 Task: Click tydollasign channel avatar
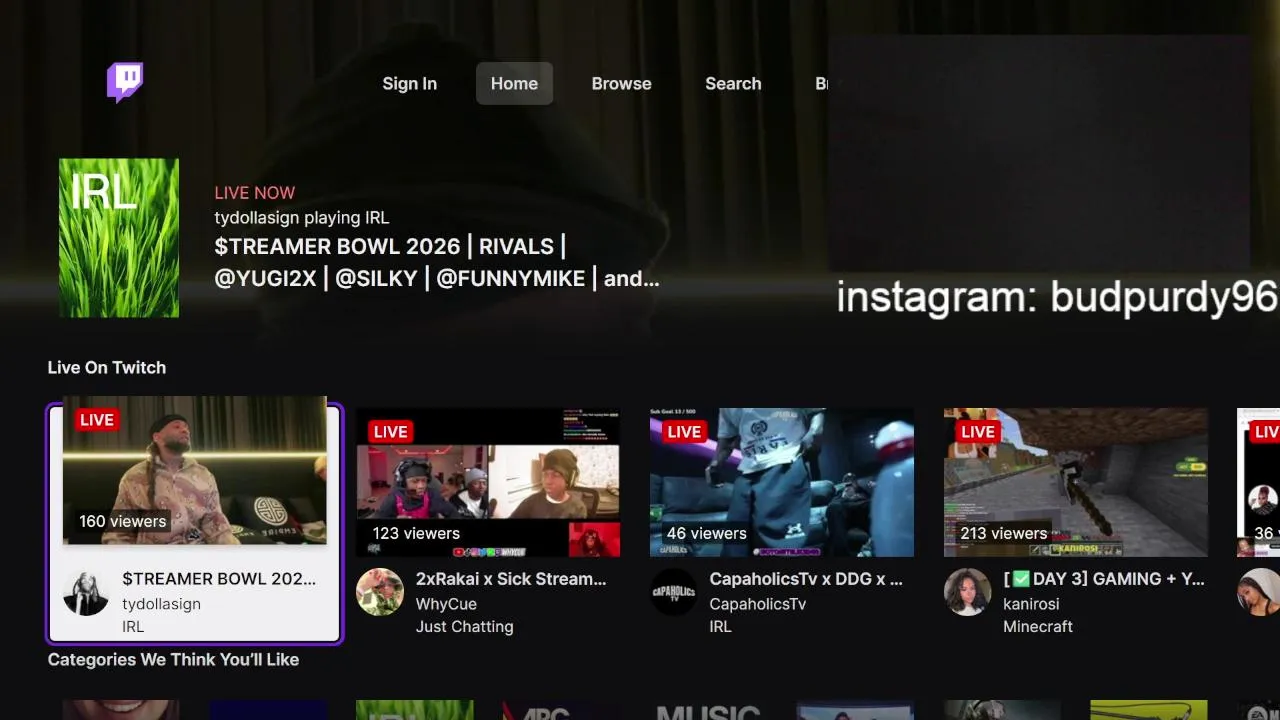[86, 592]
